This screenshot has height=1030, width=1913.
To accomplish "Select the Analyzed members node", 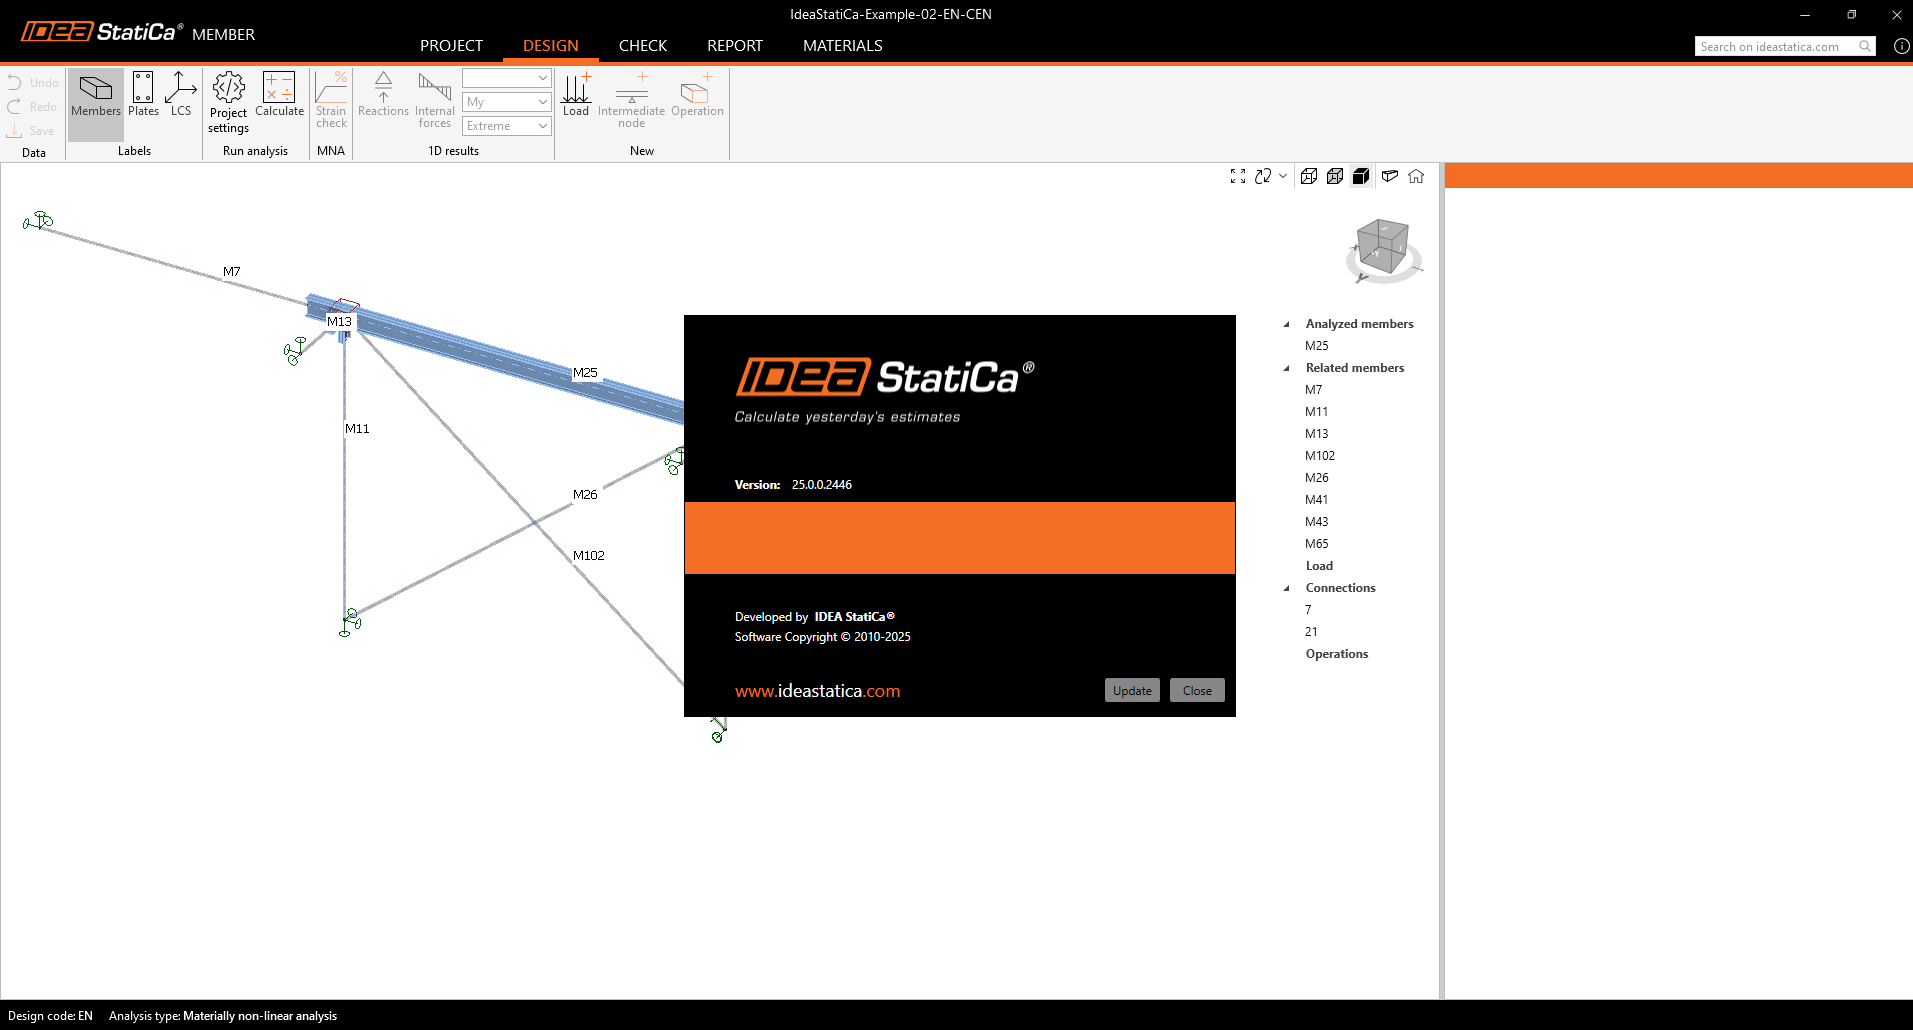I will pos(1359,324).
